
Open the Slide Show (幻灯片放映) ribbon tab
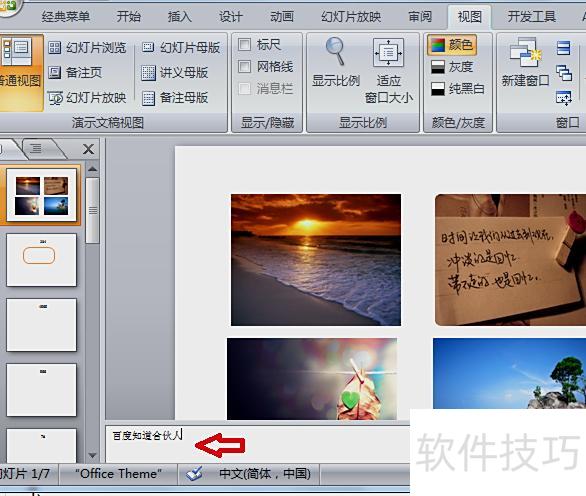point(351,16)
